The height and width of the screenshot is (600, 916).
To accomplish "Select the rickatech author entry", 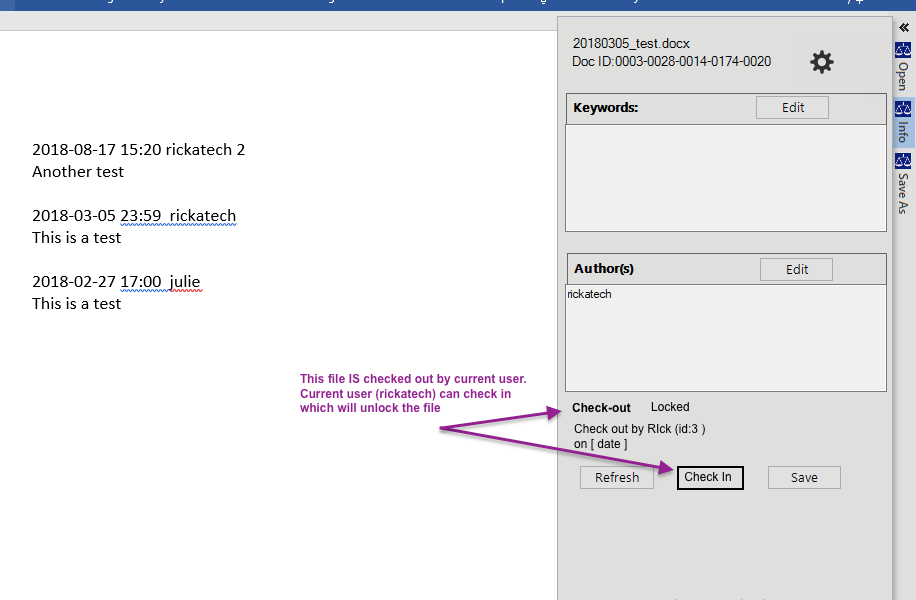I will click(589, 294).
